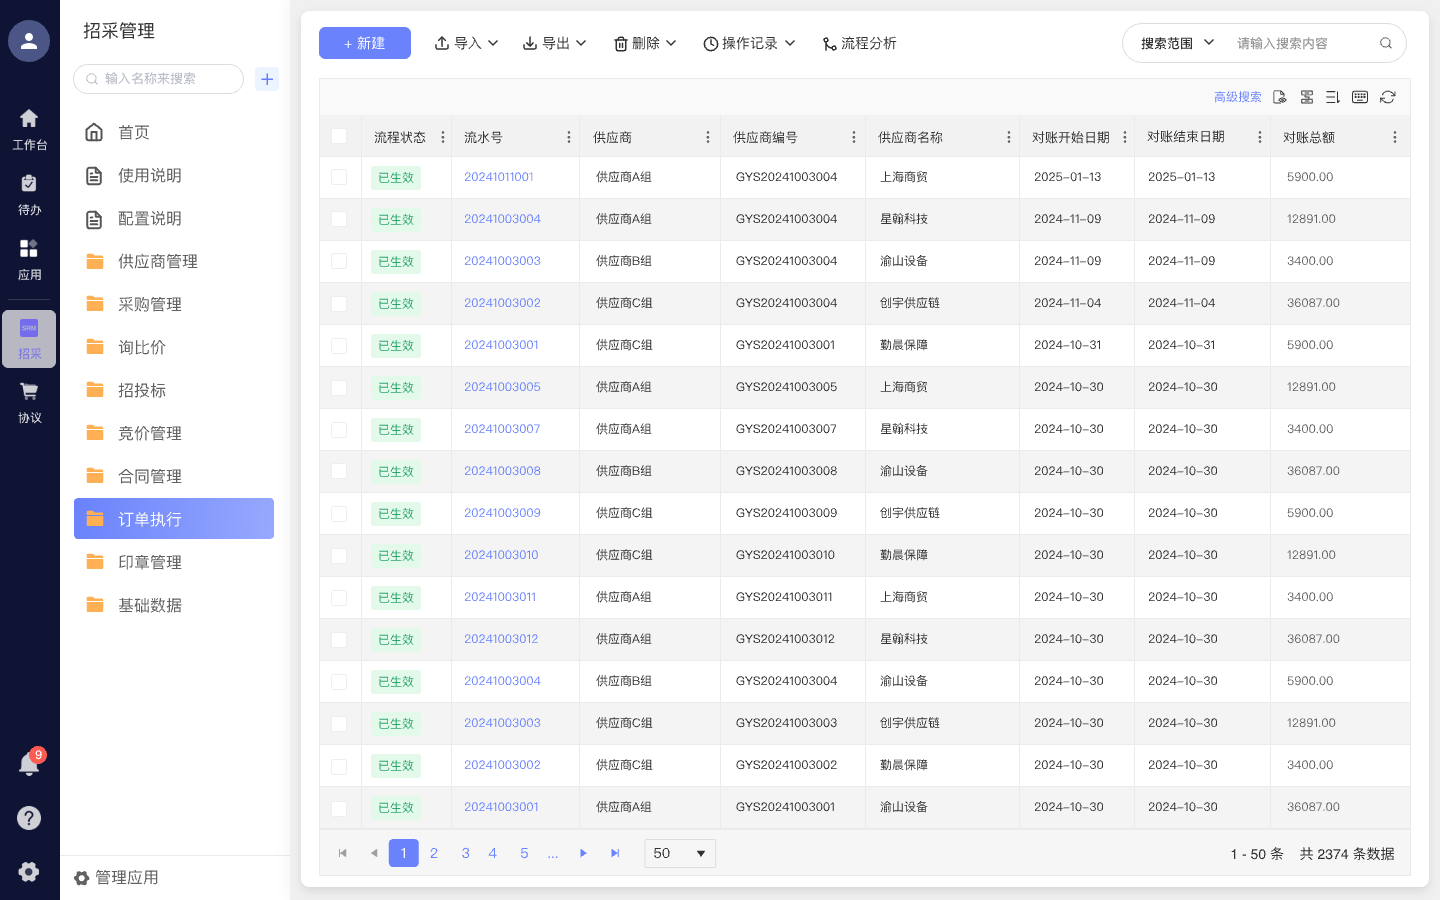
Task: Go to 工作台 home icon
Action: [x=29, y=118]
